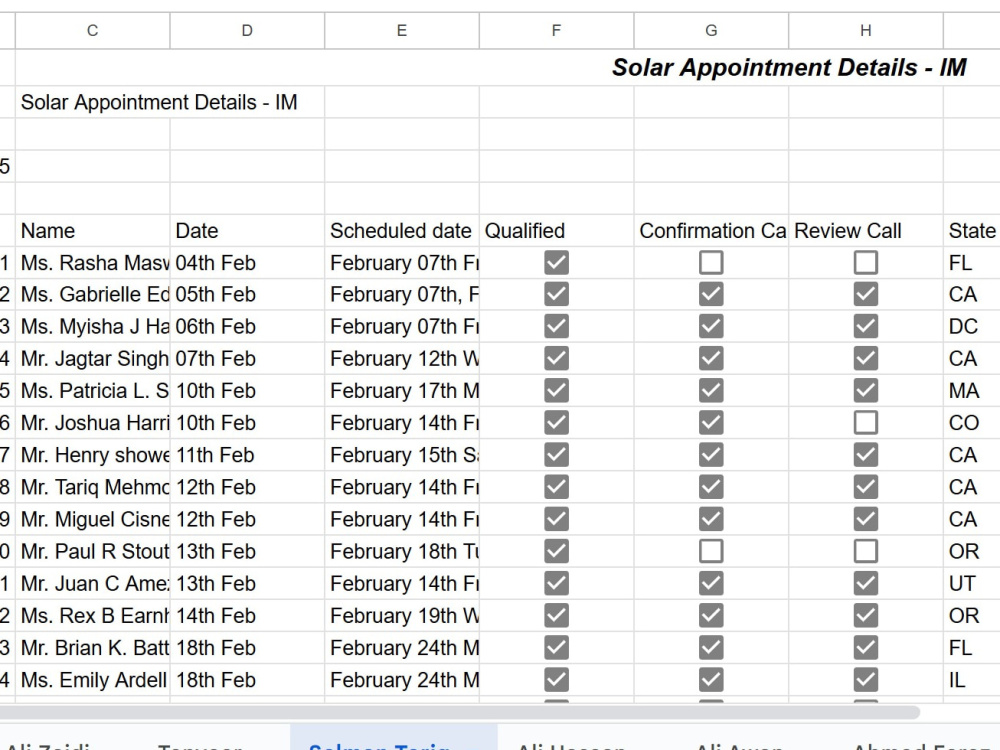The height and width of the screenshot is (750, 1000).
Task: Select the 'UT' state cell
Action: [971, 584]
